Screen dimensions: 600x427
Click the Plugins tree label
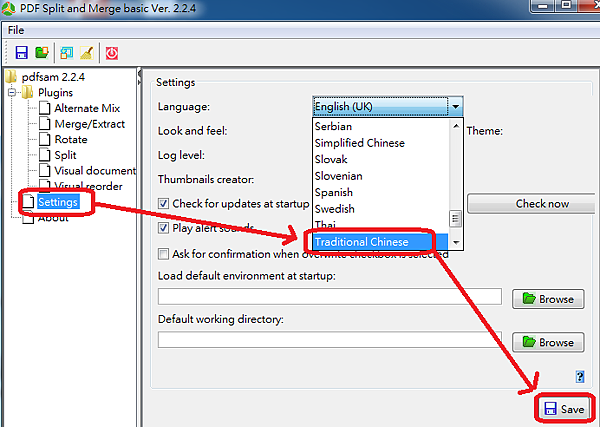[55, 93]
